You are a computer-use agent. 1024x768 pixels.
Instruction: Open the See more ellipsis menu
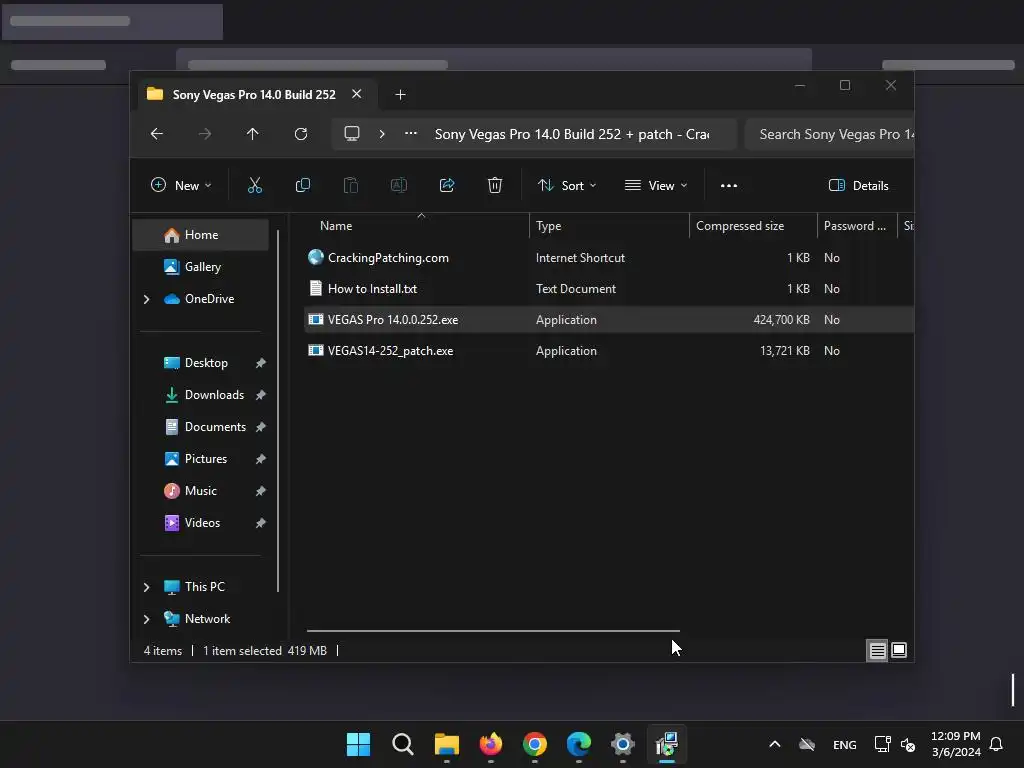coord(729,185)
